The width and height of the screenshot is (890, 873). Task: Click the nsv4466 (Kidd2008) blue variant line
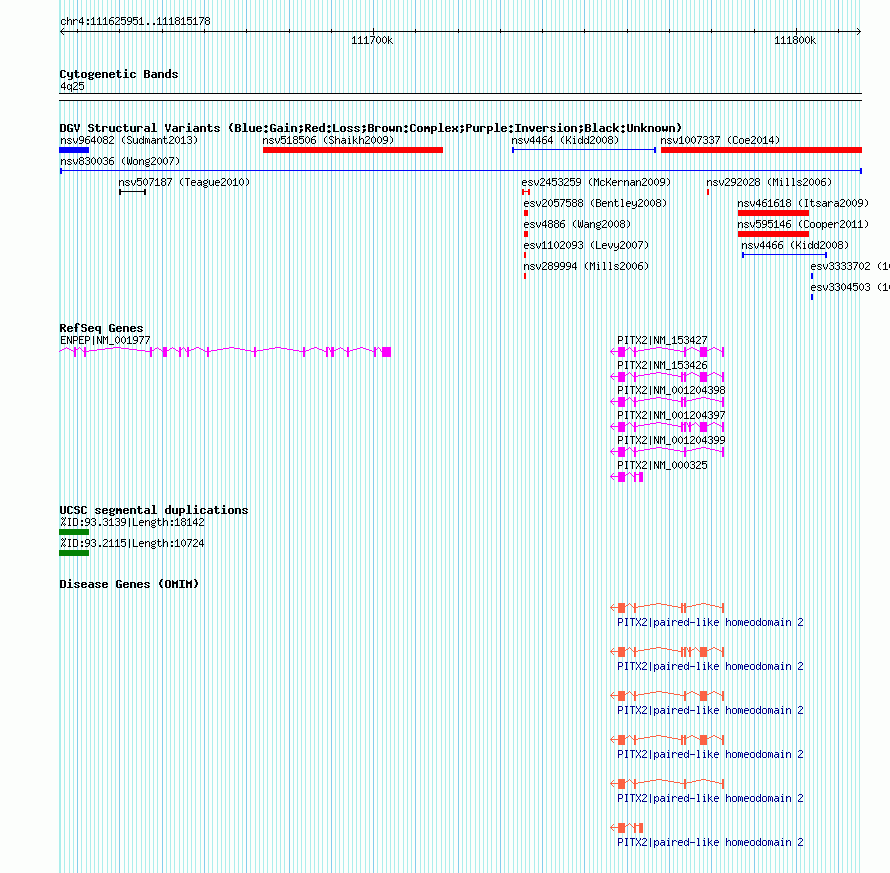[x=784, y=255]
